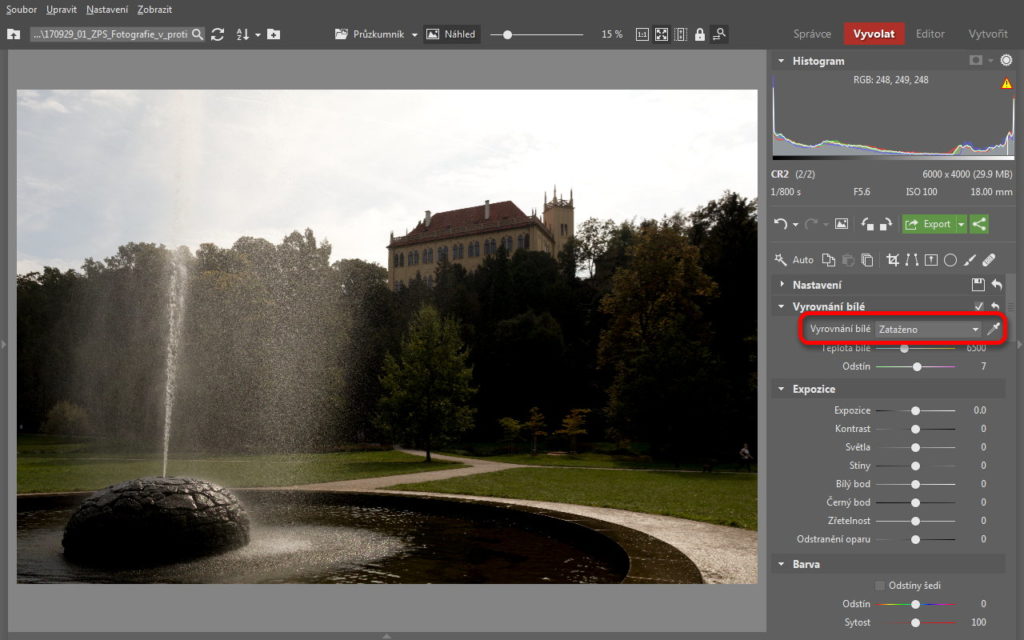The width and height of the screenshot is (1024, 640).
Task: Open the Export options dropdown arrow
Action: (x=961, y=224)
